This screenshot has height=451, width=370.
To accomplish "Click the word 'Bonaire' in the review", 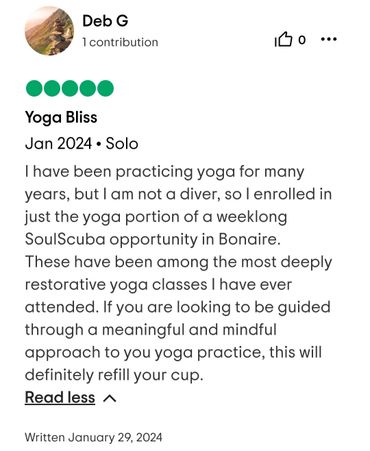I will (247, 239).
